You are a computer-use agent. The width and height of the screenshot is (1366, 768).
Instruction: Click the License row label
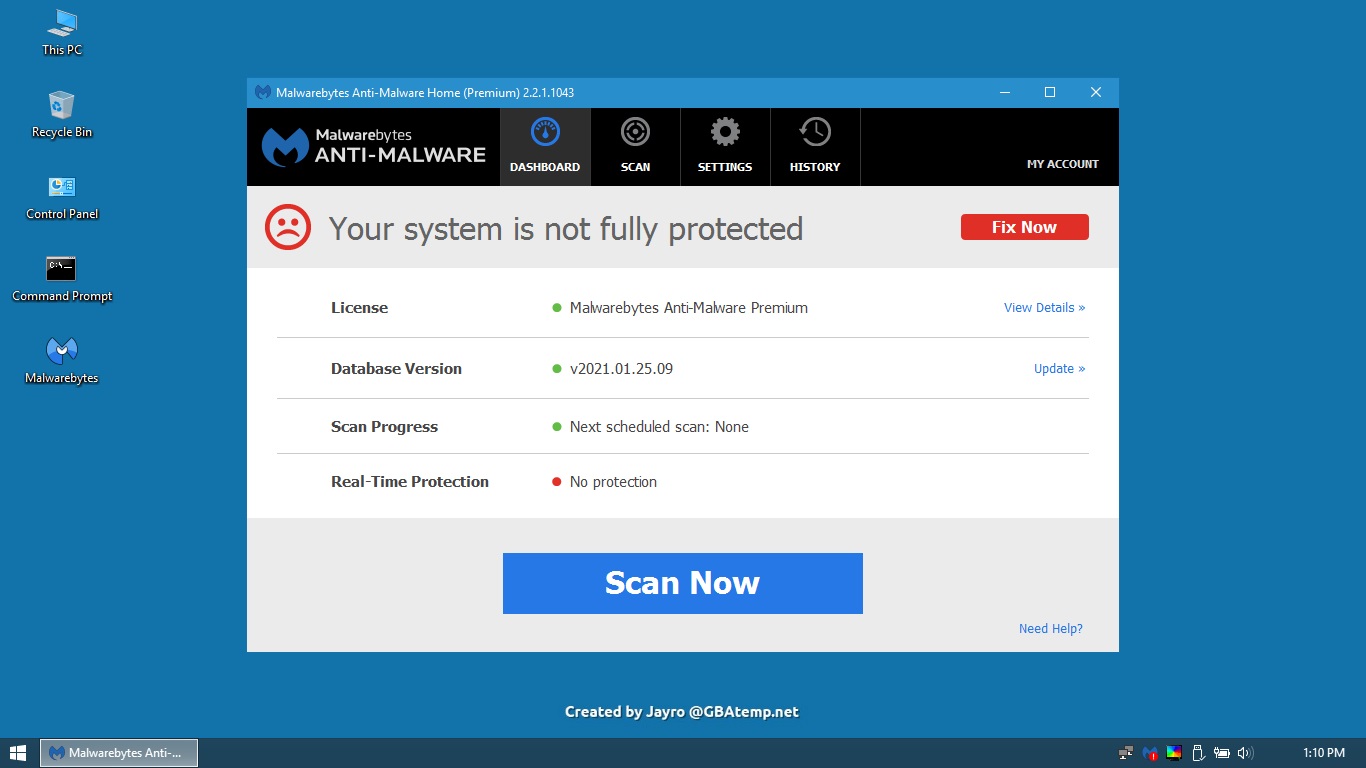click(x=359, y=308)
